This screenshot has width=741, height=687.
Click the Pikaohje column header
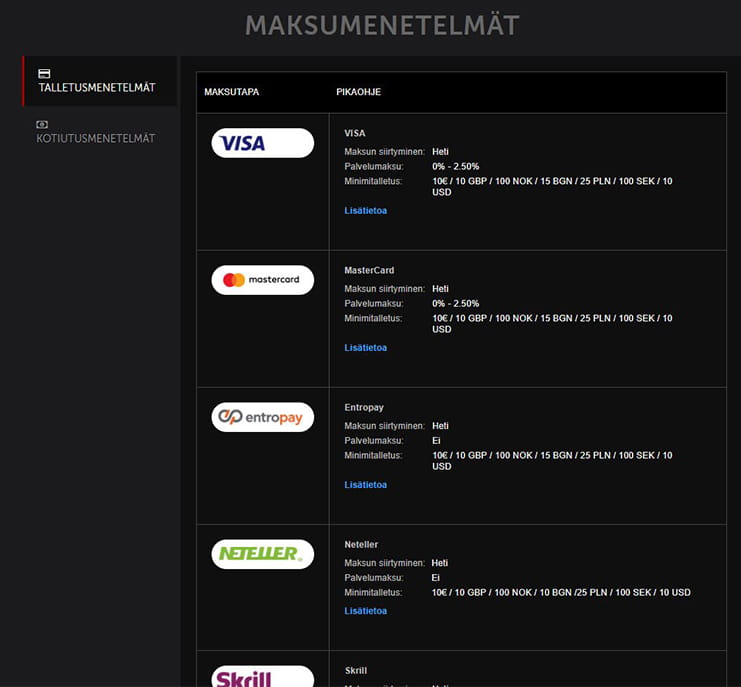coord(358,92)
